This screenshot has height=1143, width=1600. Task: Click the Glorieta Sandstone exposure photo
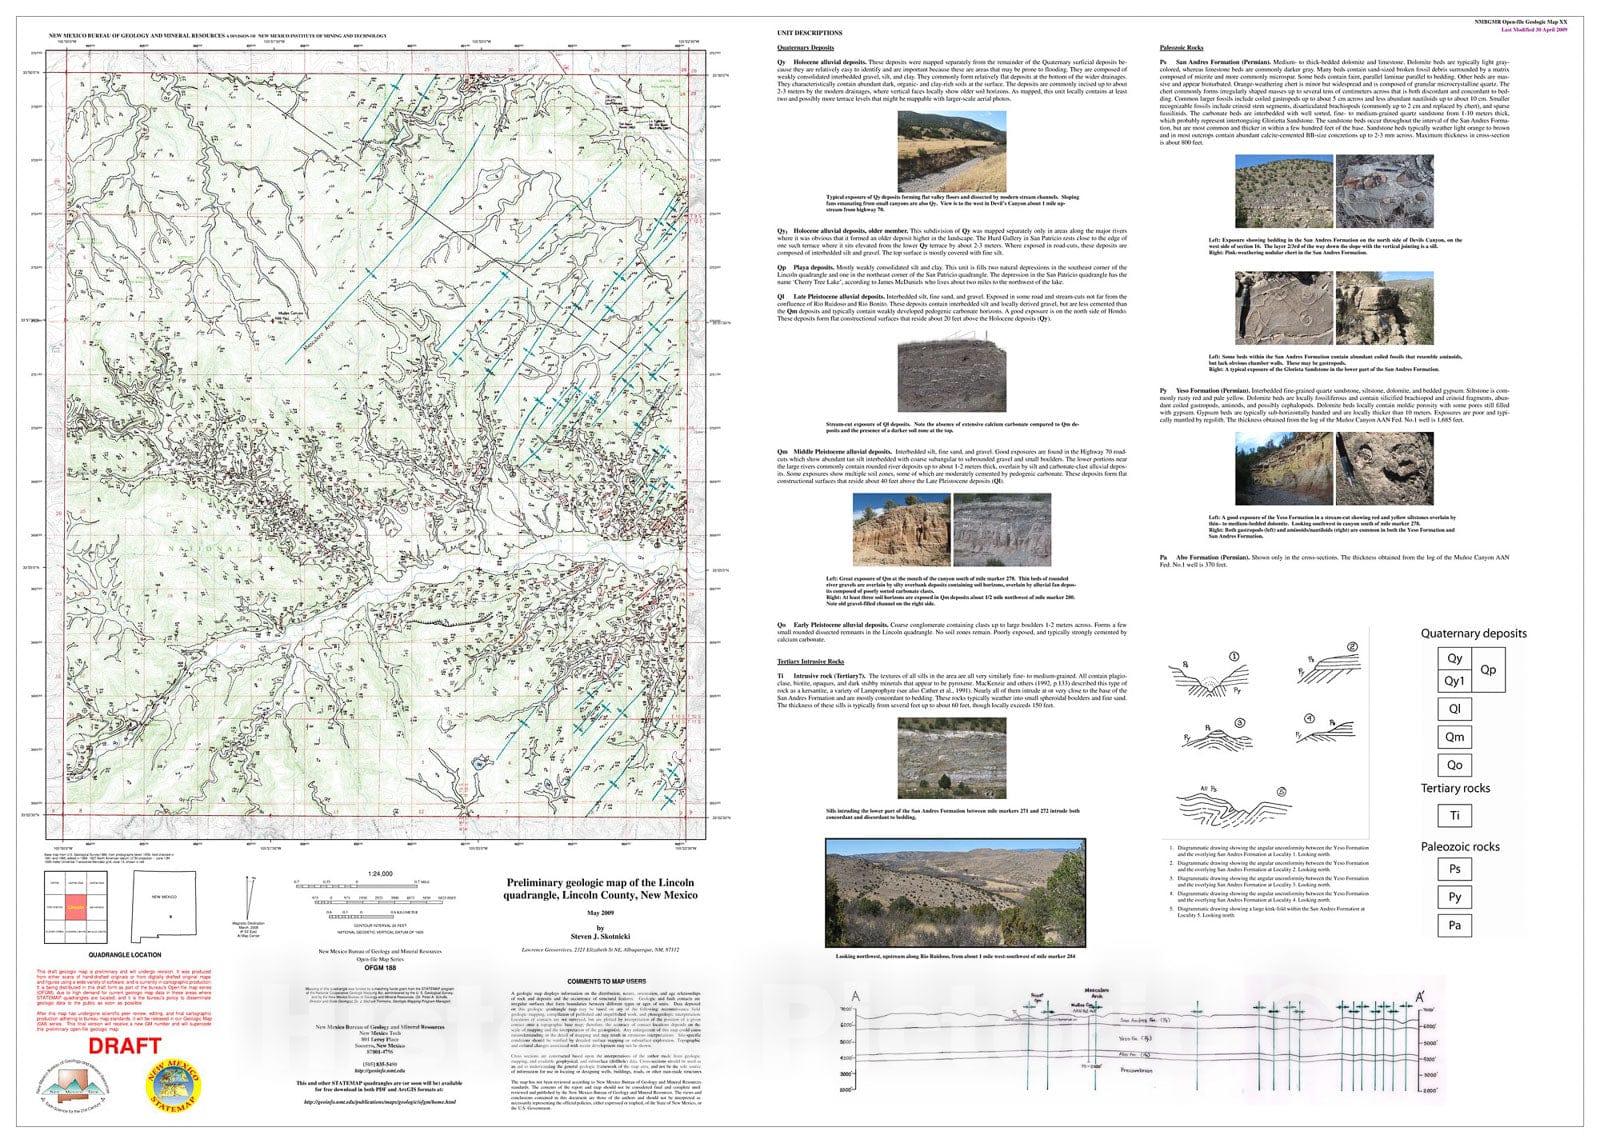pos(1384,309)
